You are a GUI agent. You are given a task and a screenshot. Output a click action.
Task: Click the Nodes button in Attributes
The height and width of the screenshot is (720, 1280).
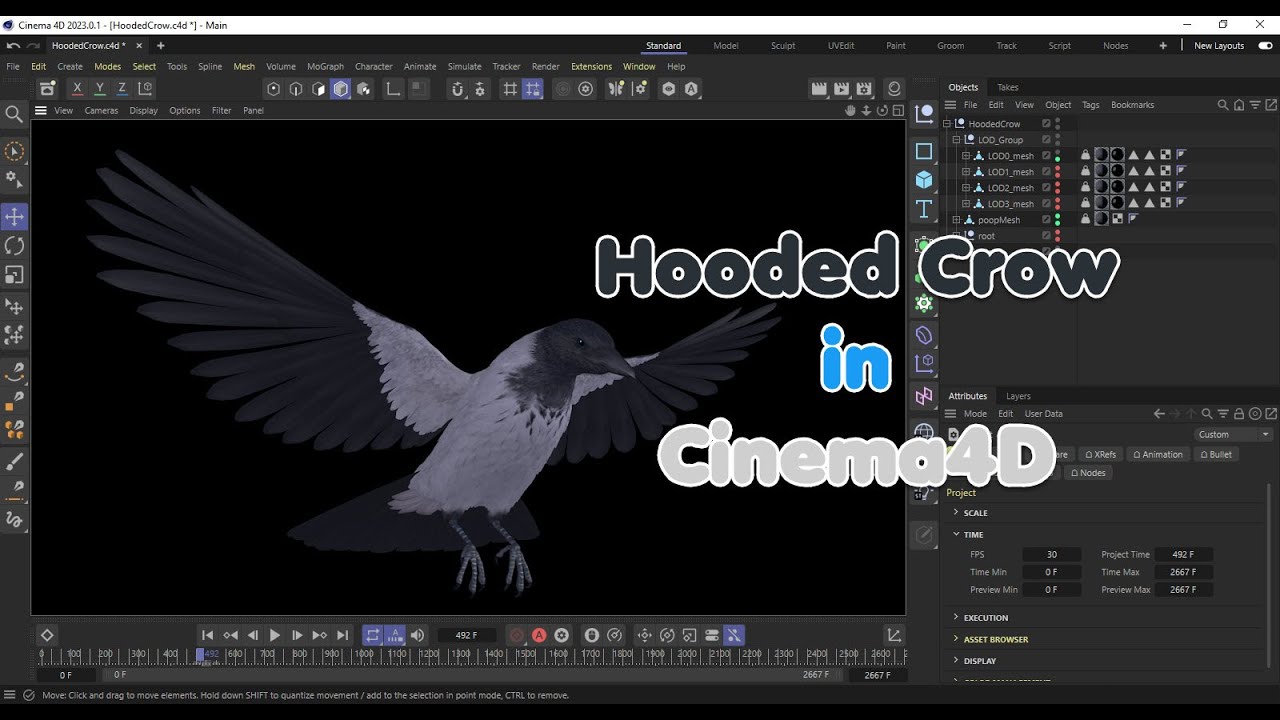pyautogui.click(x=1088, y=473)
